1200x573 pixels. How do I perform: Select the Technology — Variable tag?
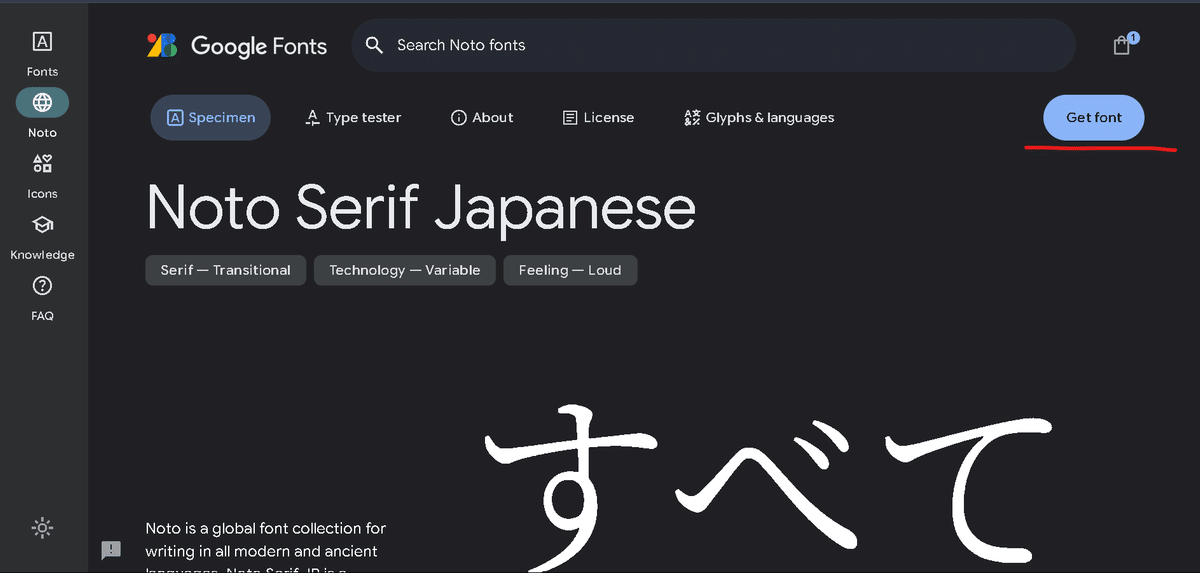click(x=405, y=270)
